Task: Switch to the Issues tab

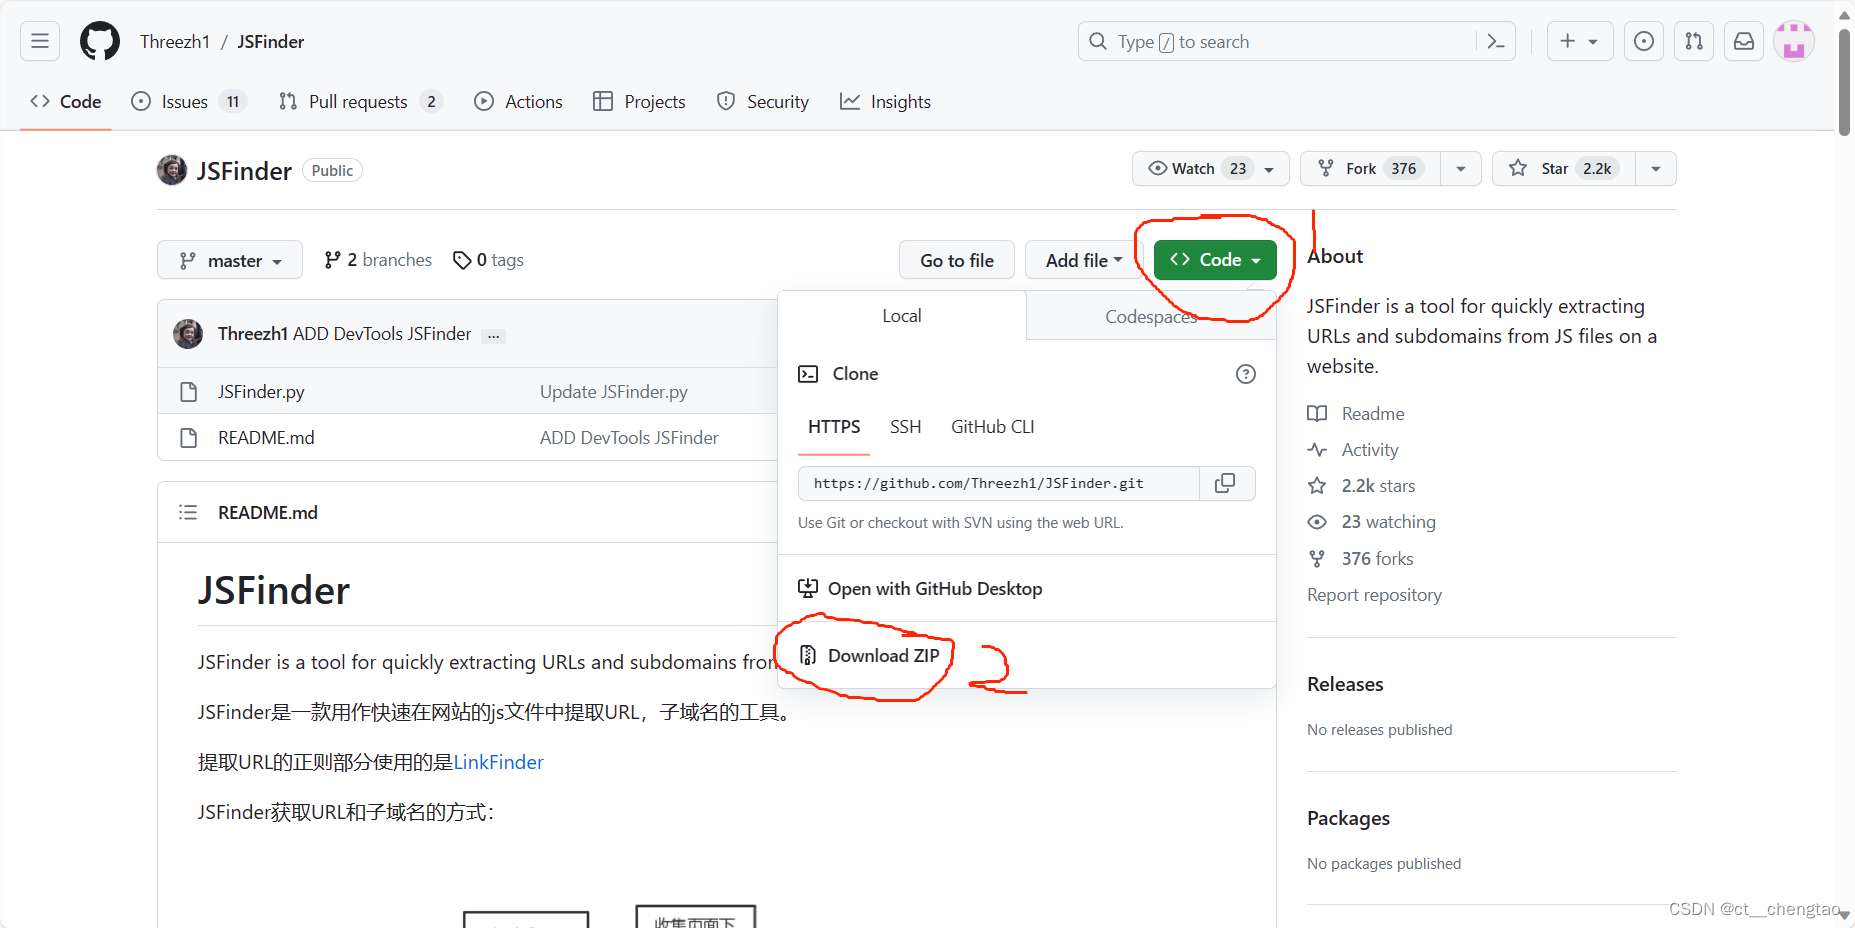Action: (189, 101)
